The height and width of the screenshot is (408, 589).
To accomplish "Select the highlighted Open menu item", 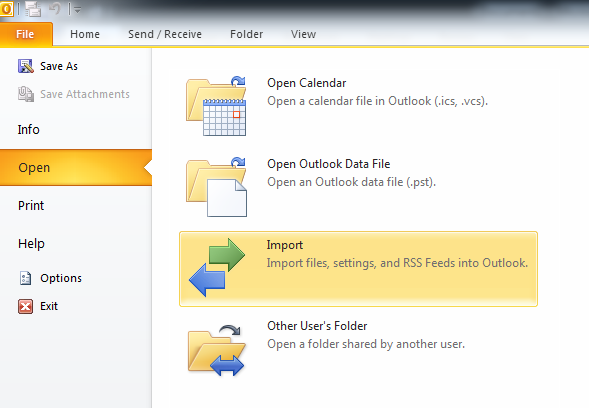I will point(76,168).
